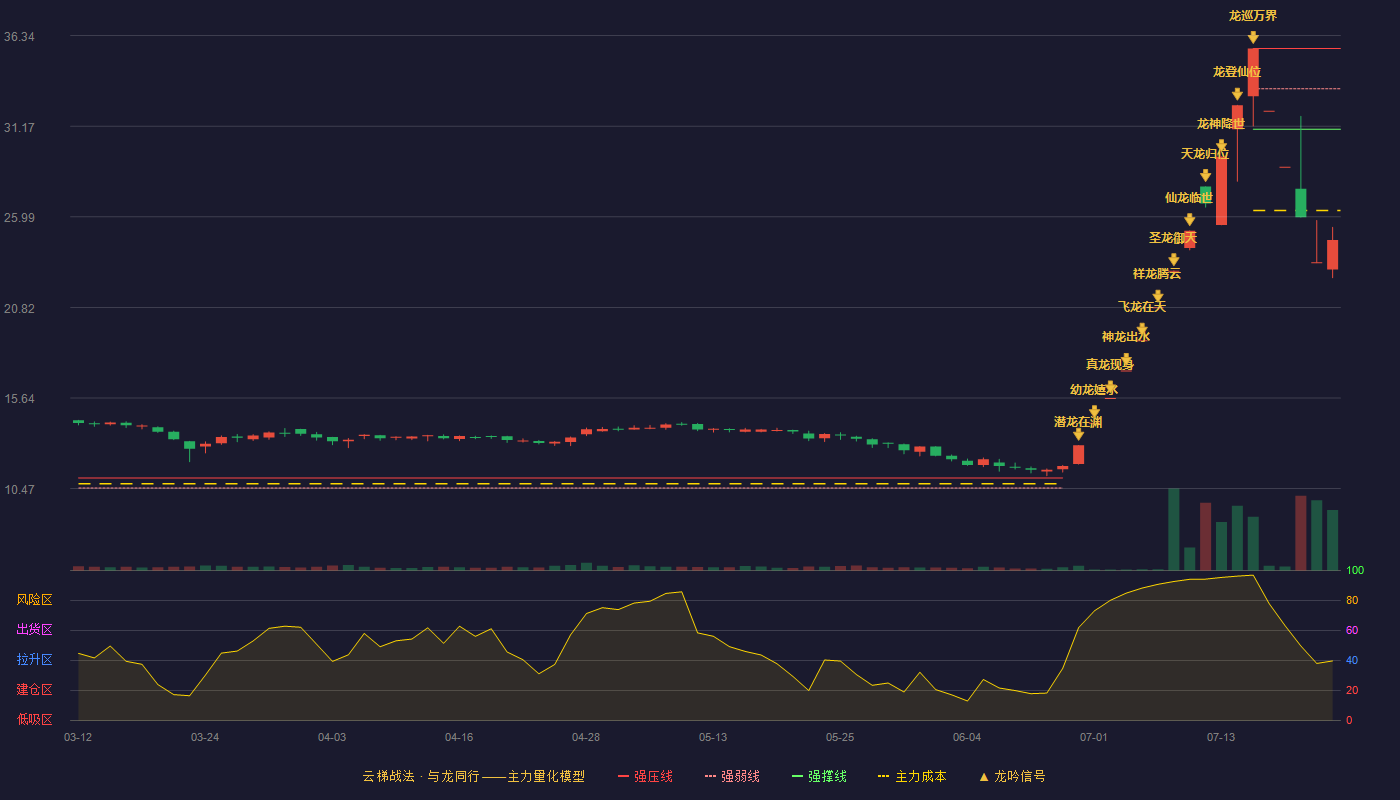Click the 圣龙御天 signal arrow marker
The image size is (1400, 800).
(x=1173, y=259)
